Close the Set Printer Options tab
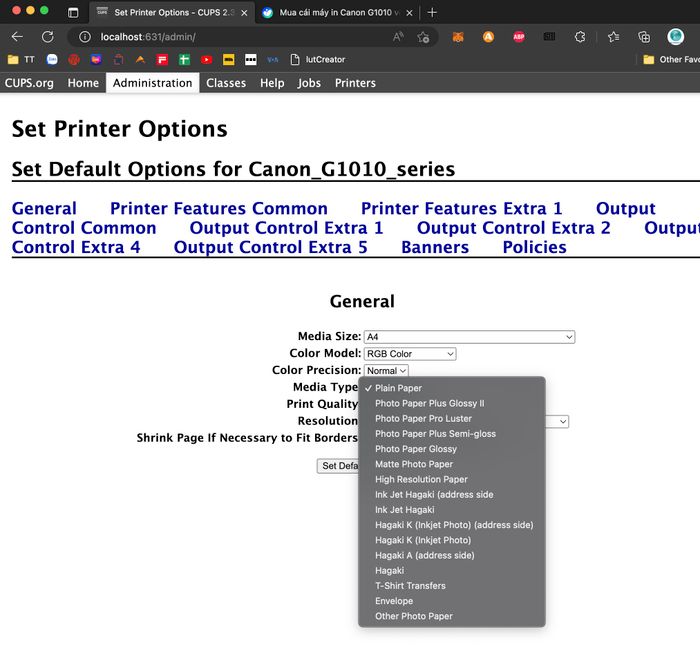The width and height of the screenshot is (700, 654). click(x=244, y=13)
